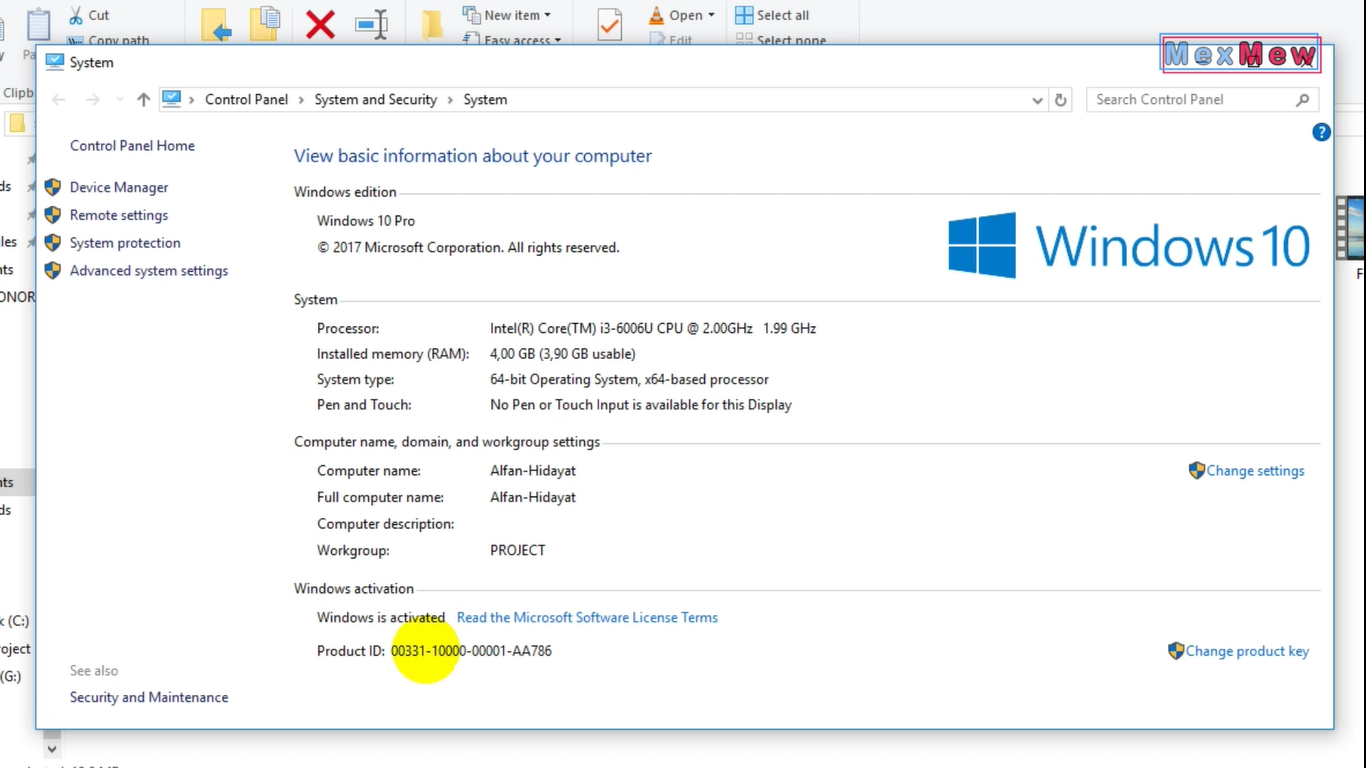Click Change settings link
This screenshot has height=768, width=1366.
1255,470
